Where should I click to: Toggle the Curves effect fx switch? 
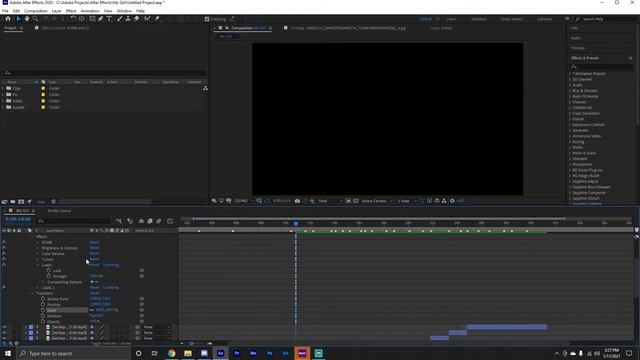(4, 259)
